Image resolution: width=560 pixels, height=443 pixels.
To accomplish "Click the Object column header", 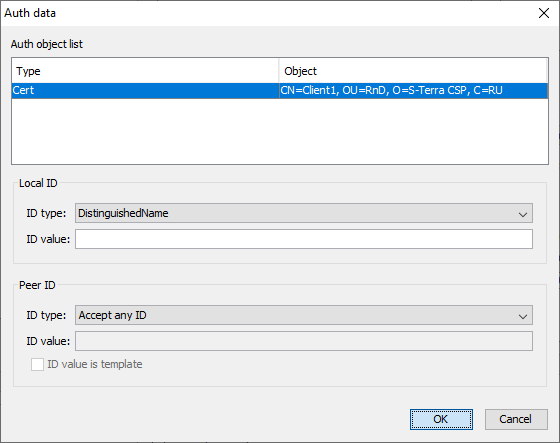I will coord(413,71).
